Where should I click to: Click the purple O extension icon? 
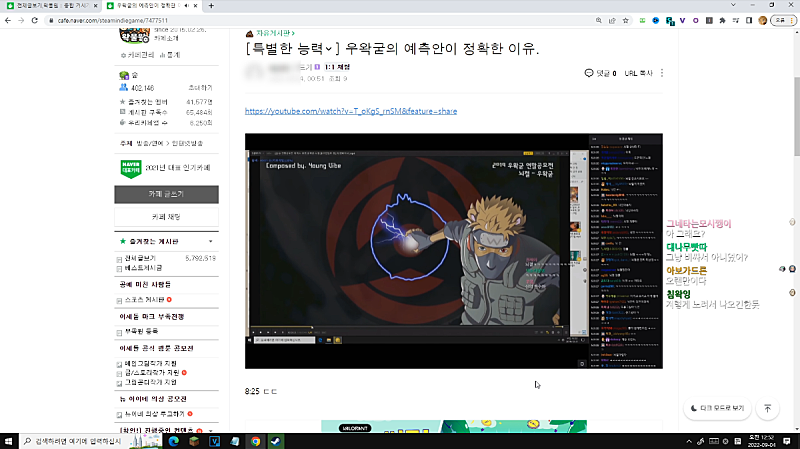tap(695, 20)
